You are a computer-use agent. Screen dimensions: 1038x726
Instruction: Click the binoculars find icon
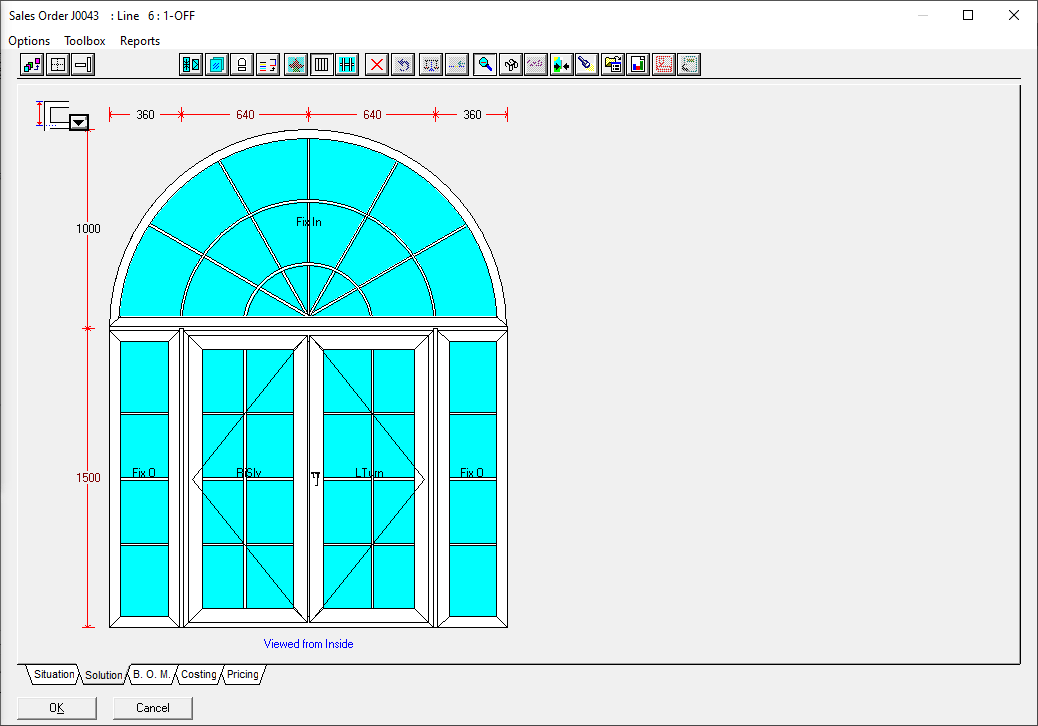pos(511,65)
